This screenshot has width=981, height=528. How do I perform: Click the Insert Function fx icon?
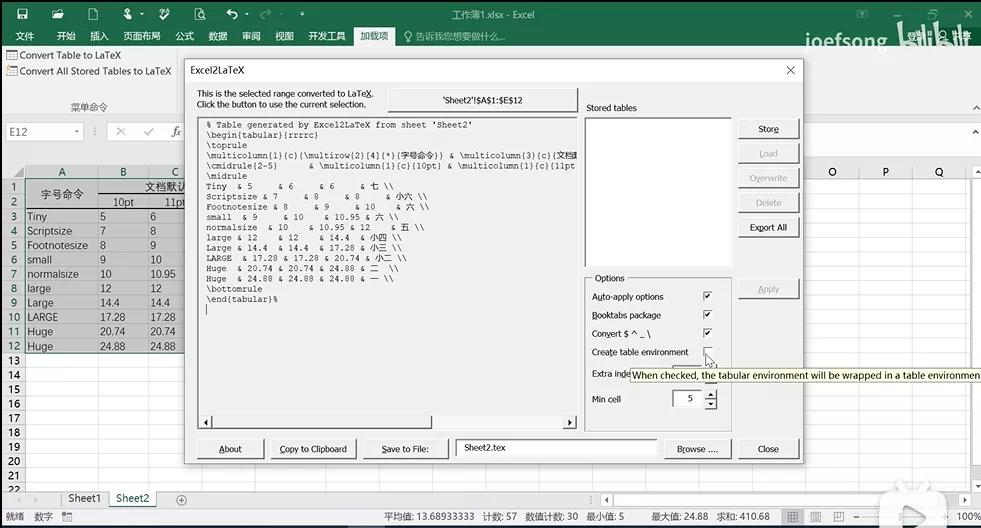click(x=176, y=131)
